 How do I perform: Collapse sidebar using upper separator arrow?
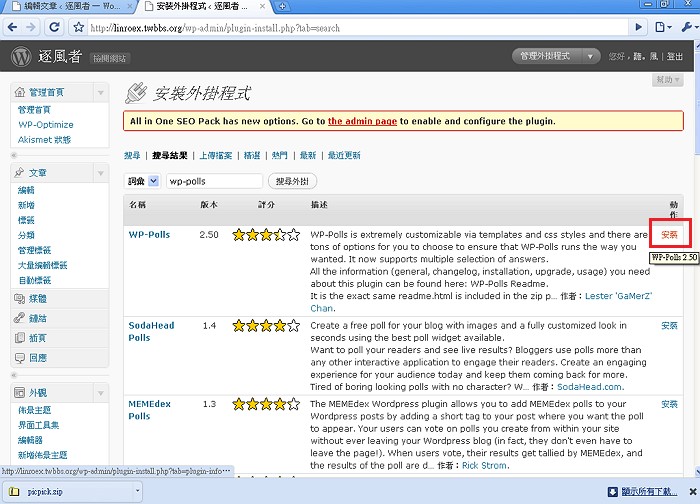[14, 155]
